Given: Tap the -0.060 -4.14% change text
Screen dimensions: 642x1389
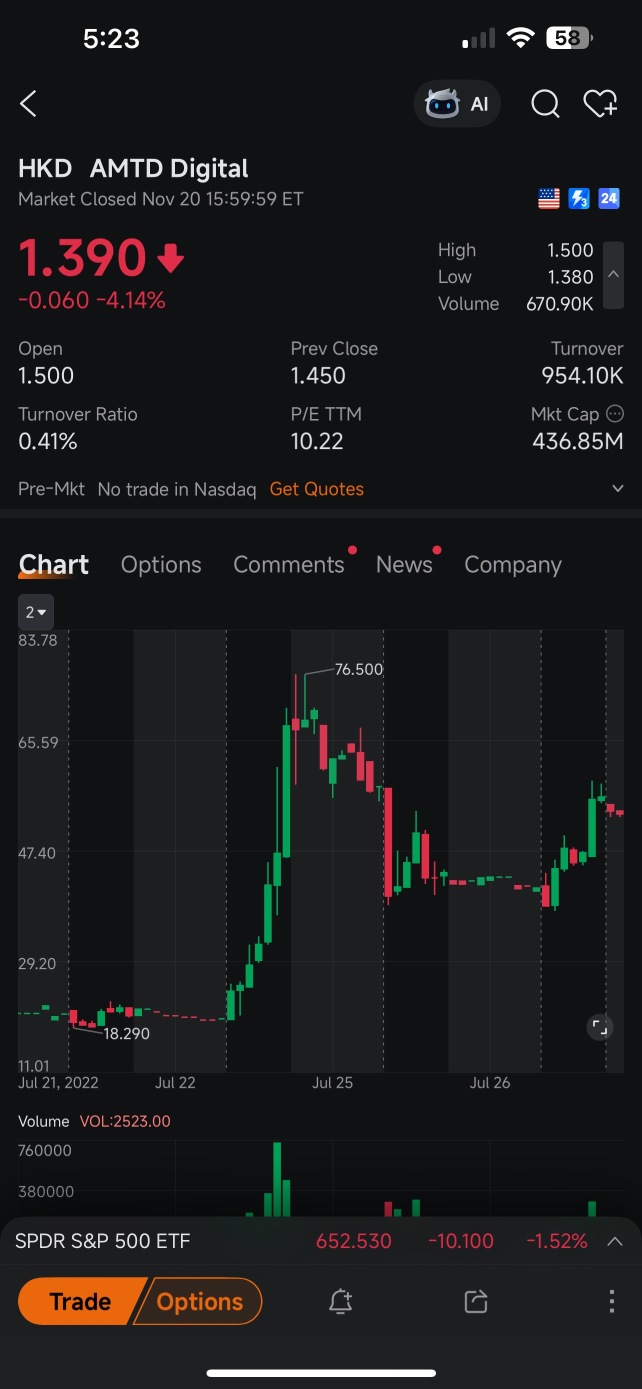Looking at the screenshot, I should tap(92, 300).
